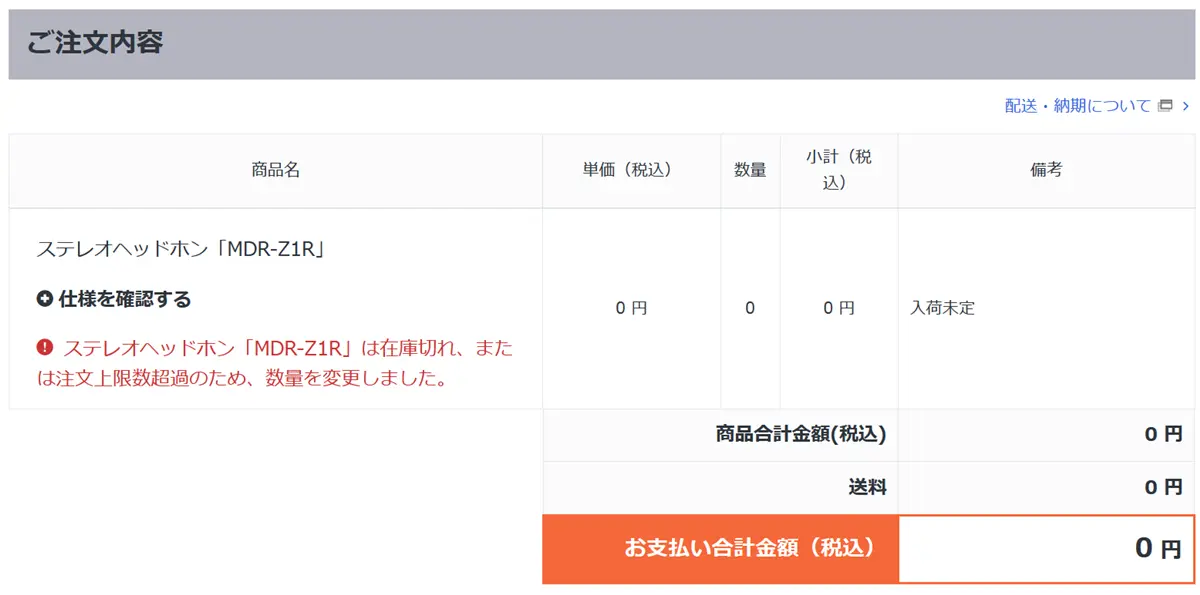This screenshot has height=595, width=1200.
Task: Click the ご注文内容 section heading
Action: (x=95, y=43)
